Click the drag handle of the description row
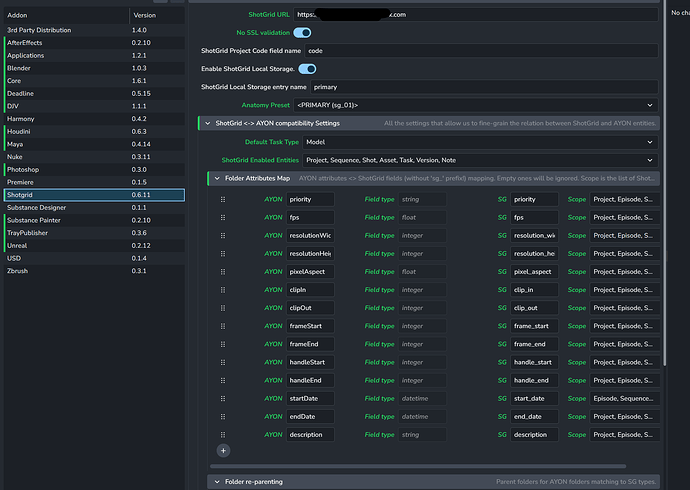 pyautogui.click(x=223, y=434)
